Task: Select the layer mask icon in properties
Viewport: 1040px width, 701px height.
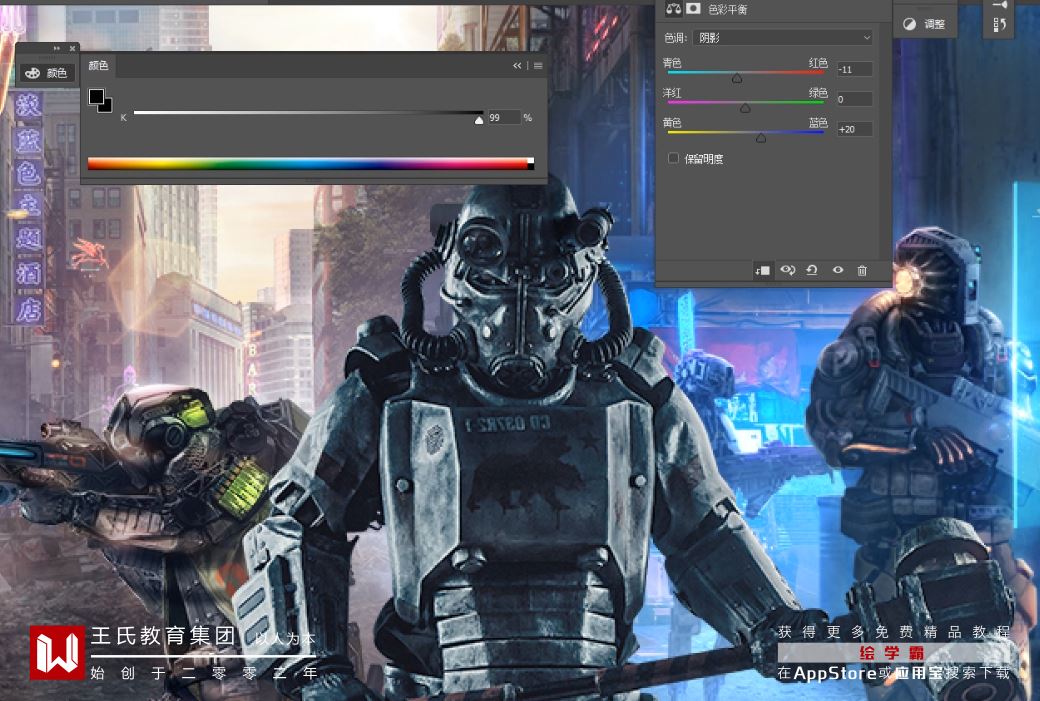Action: (x=693, y=8)
